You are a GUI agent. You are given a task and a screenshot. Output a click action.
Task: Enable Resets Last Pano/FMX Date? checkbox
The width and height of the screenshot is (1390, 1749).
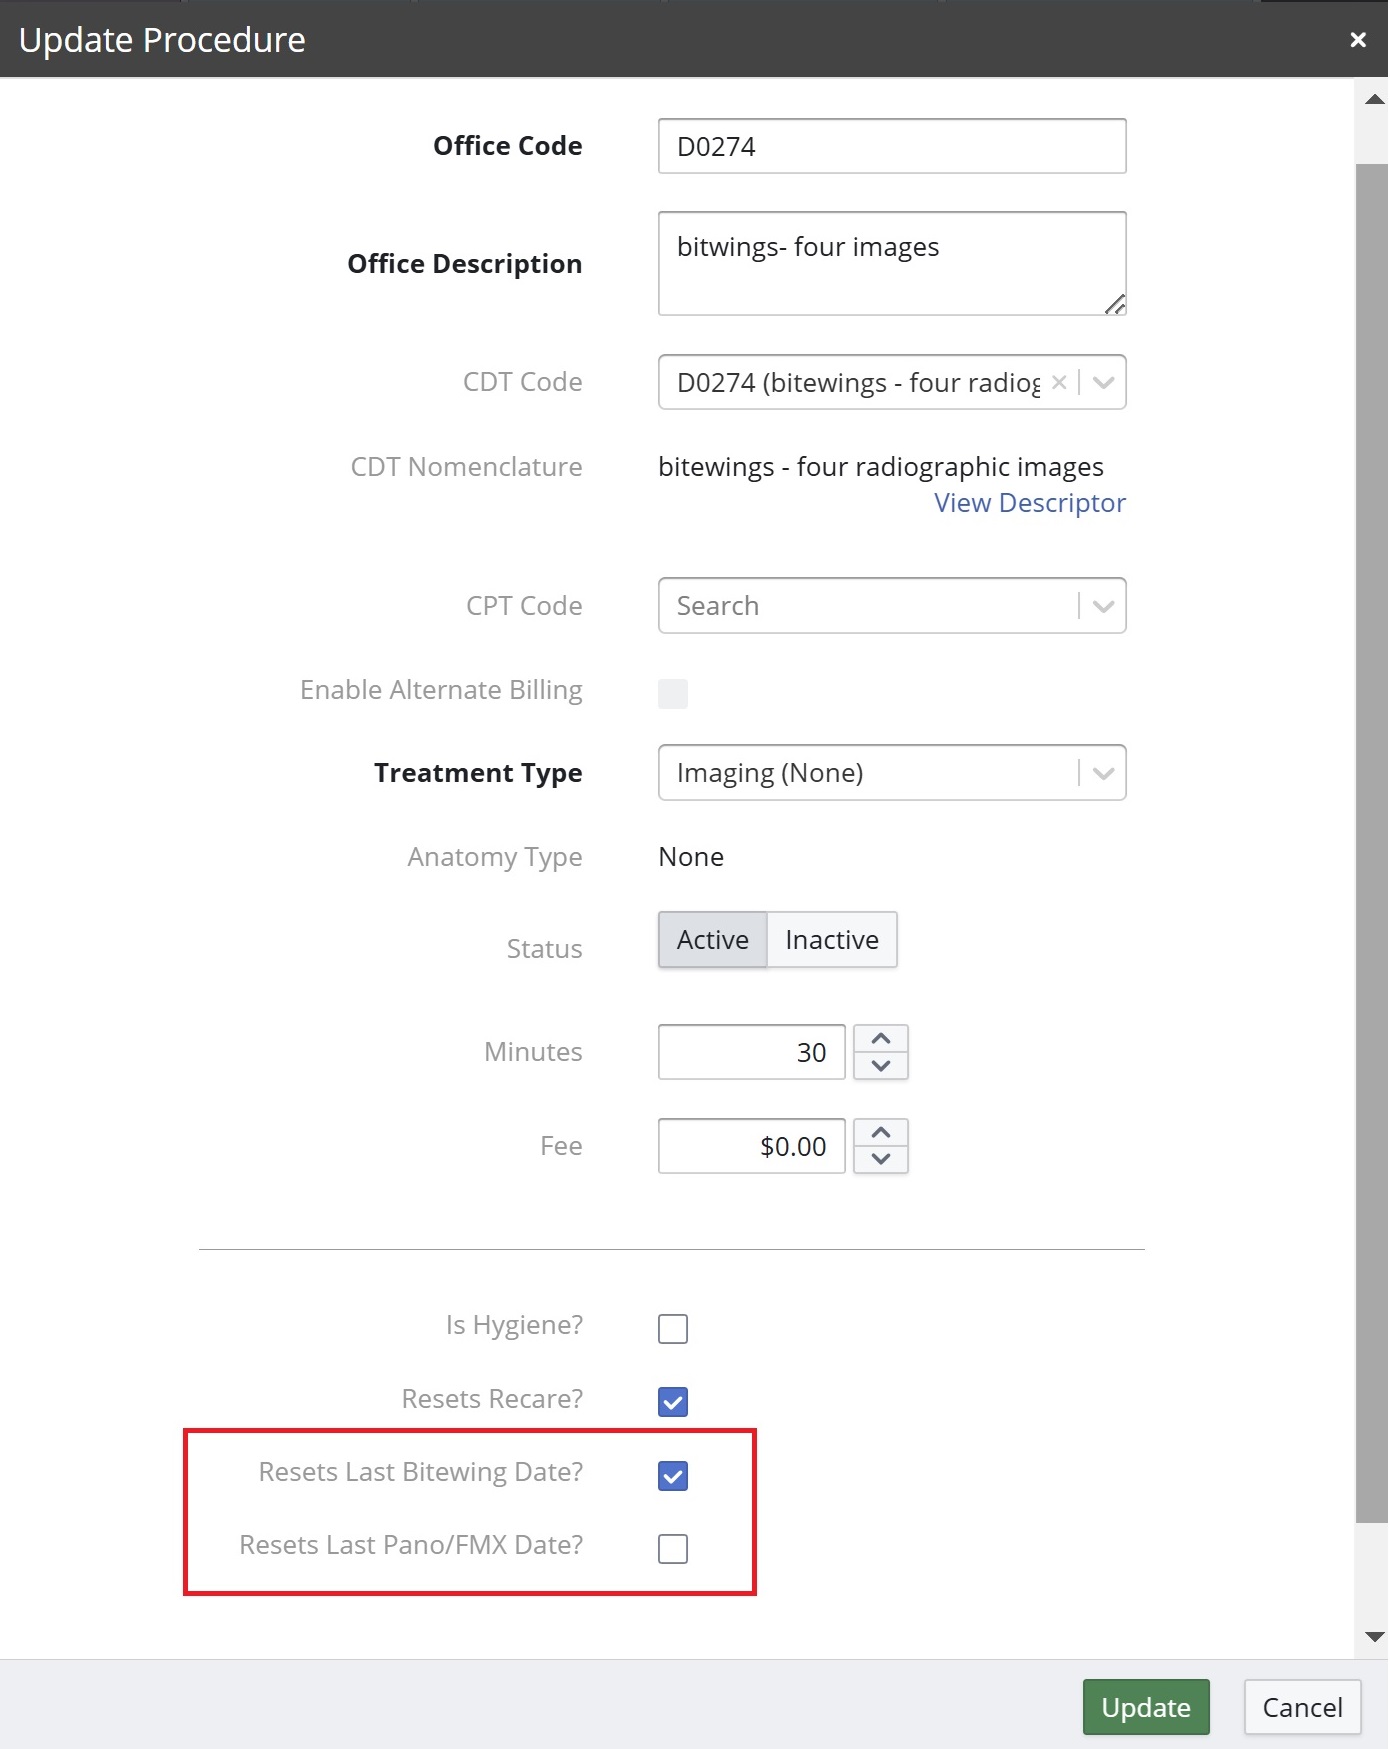click(x=673, y=1549)
